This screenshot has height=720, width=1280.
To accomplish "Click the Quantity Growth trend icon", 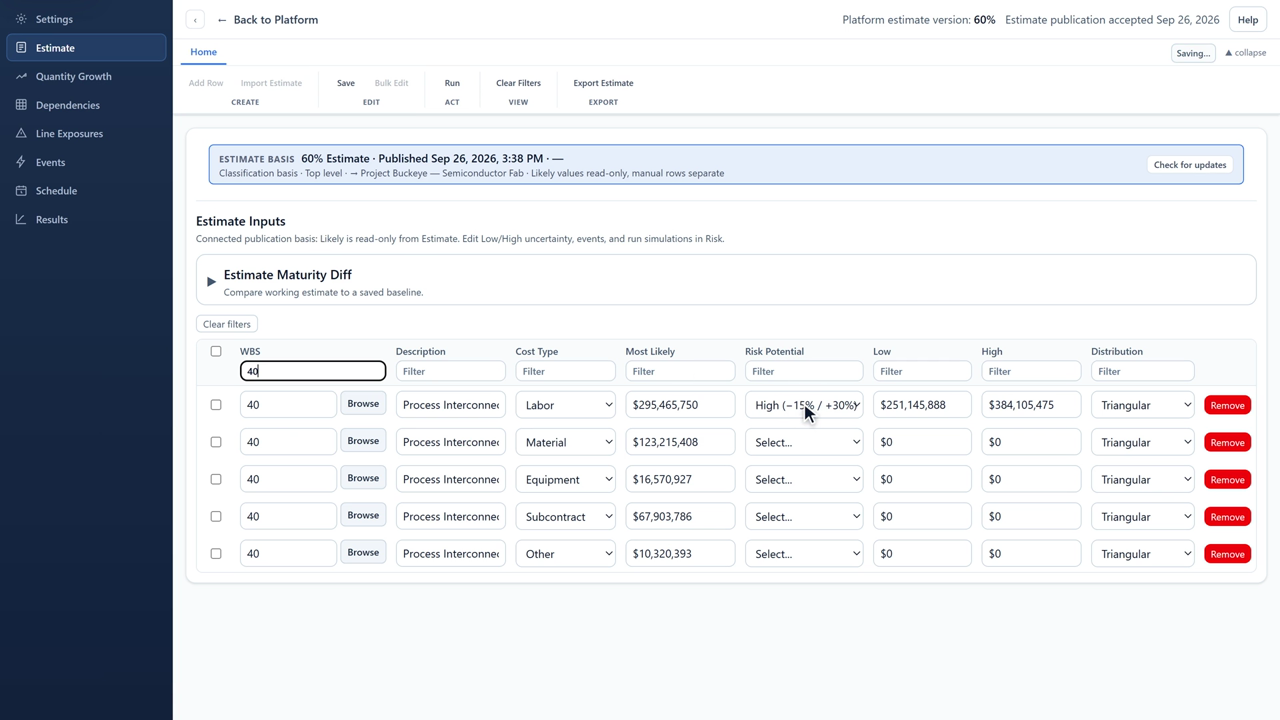I will click(21, 76).
